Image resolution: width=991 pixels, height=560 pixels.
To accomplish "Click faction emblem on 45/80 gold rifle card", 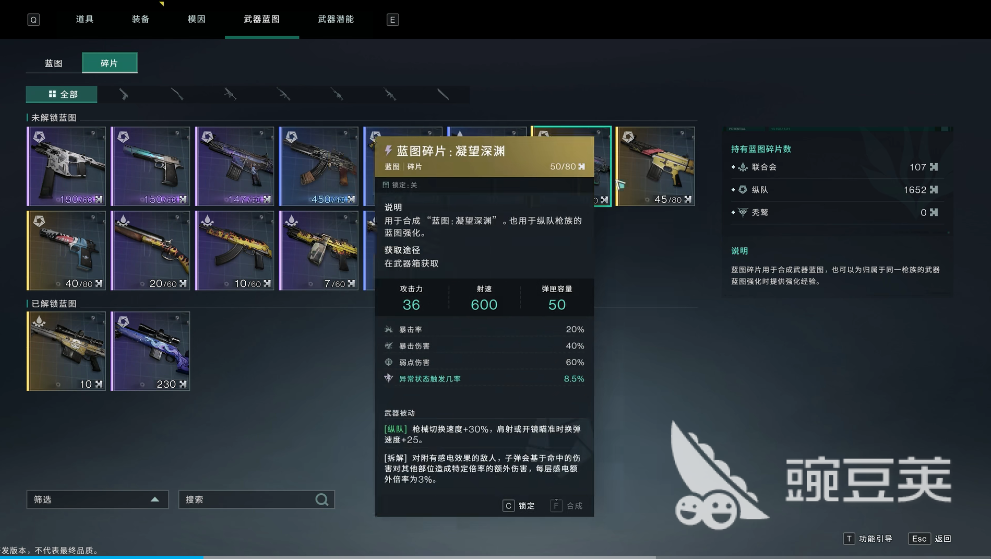I will (628, 137).
